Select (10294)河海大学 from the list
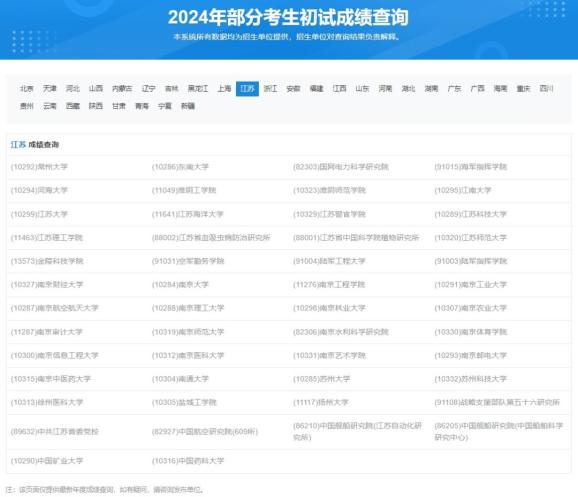 tap(39, 190)
